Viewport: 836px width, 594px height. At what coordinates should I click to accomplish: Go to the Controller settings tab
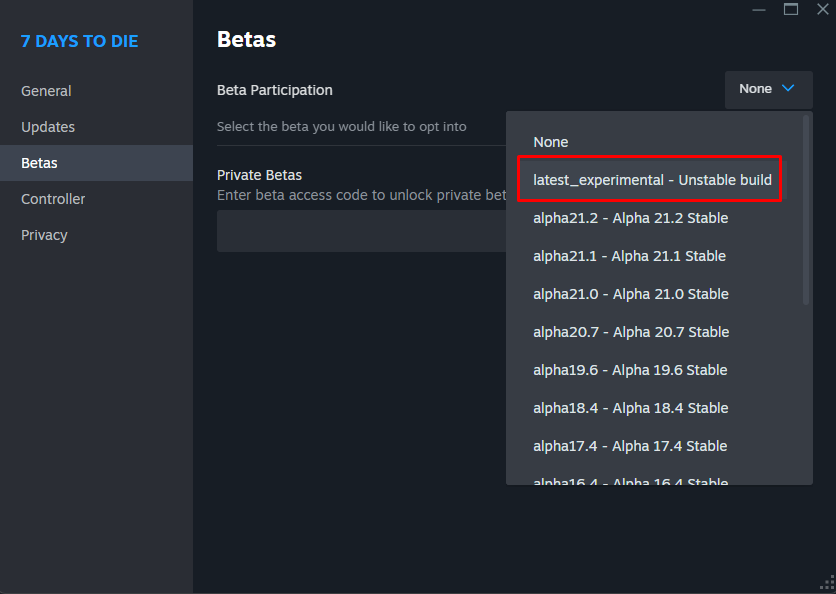point(53,199)
